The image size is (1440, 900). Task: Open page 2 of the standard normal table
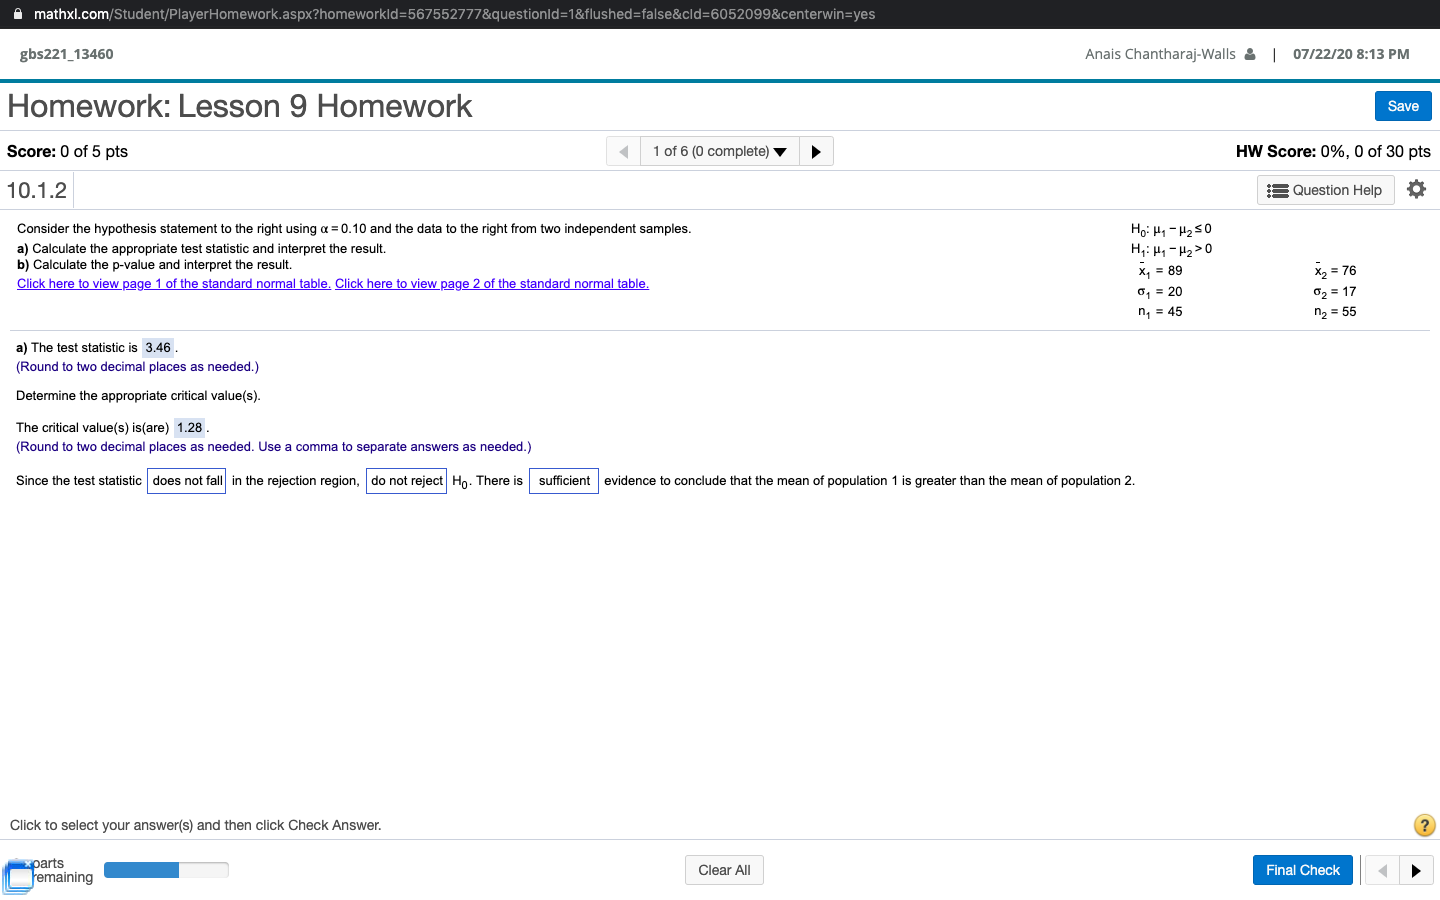point(492,283)
